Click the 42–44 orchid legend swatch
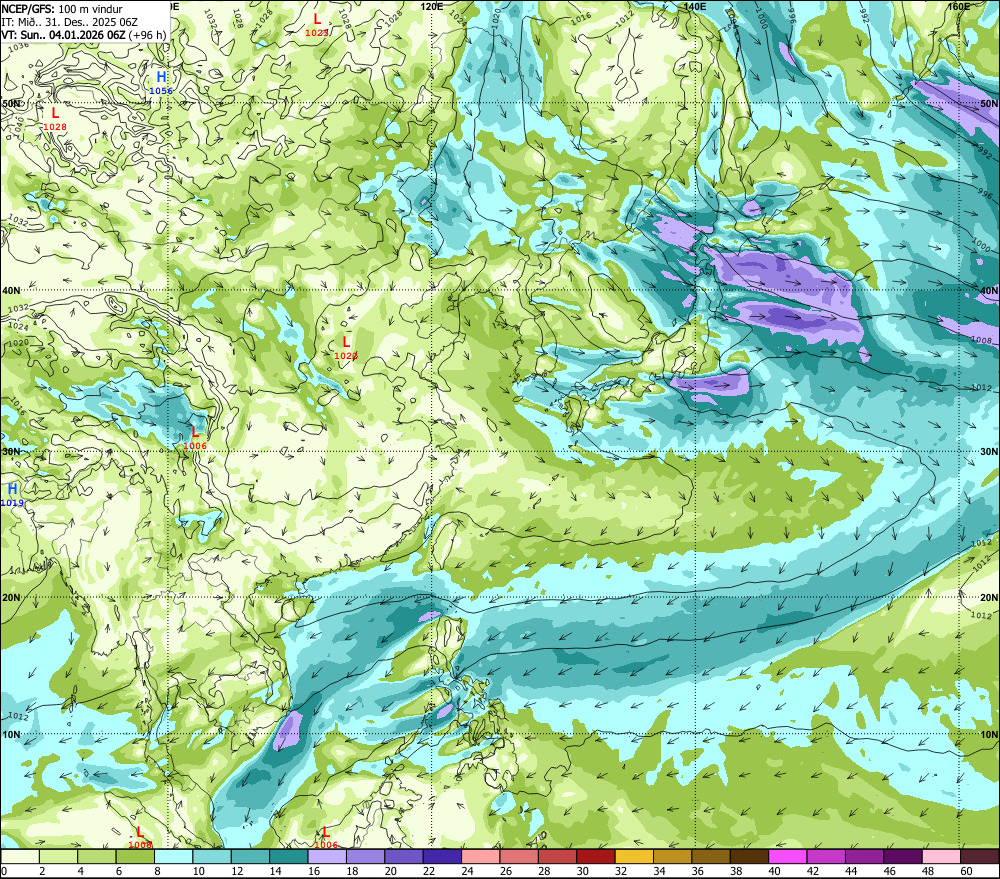This screenshot has height=879, width=1000. click(x=826, y=856)
